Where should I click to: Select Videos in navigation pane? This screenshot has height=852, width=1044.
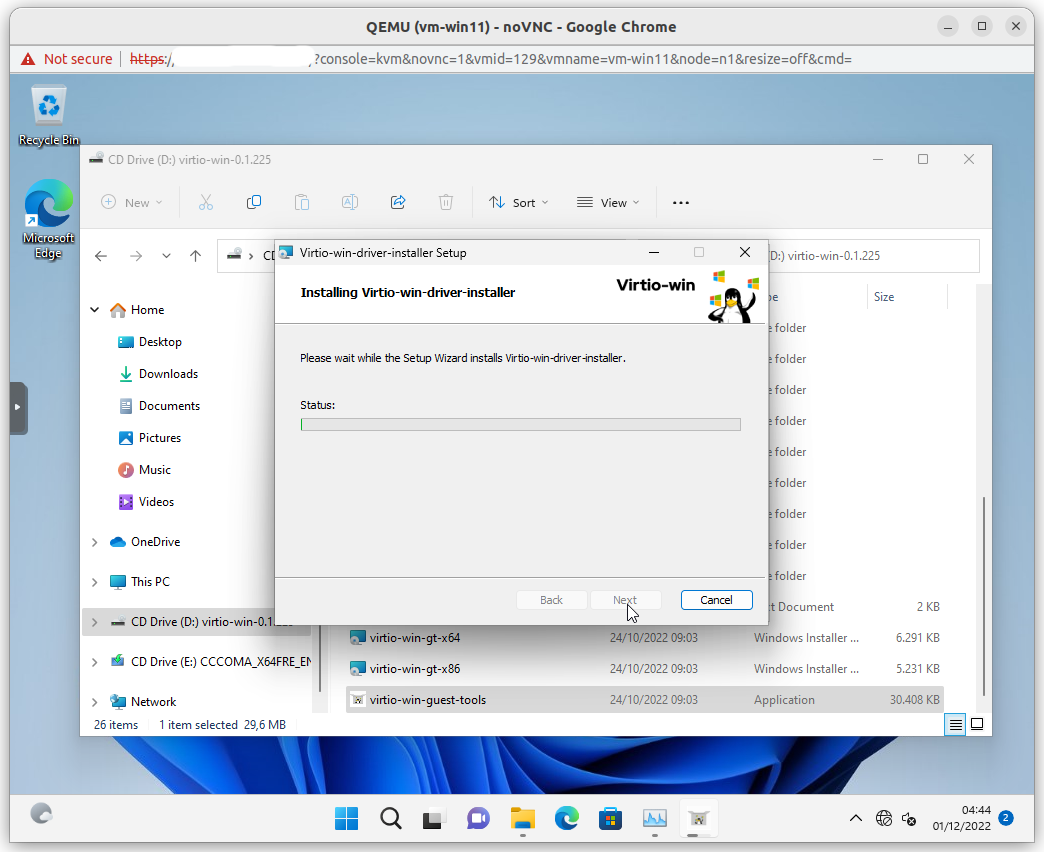coord(146,502)
